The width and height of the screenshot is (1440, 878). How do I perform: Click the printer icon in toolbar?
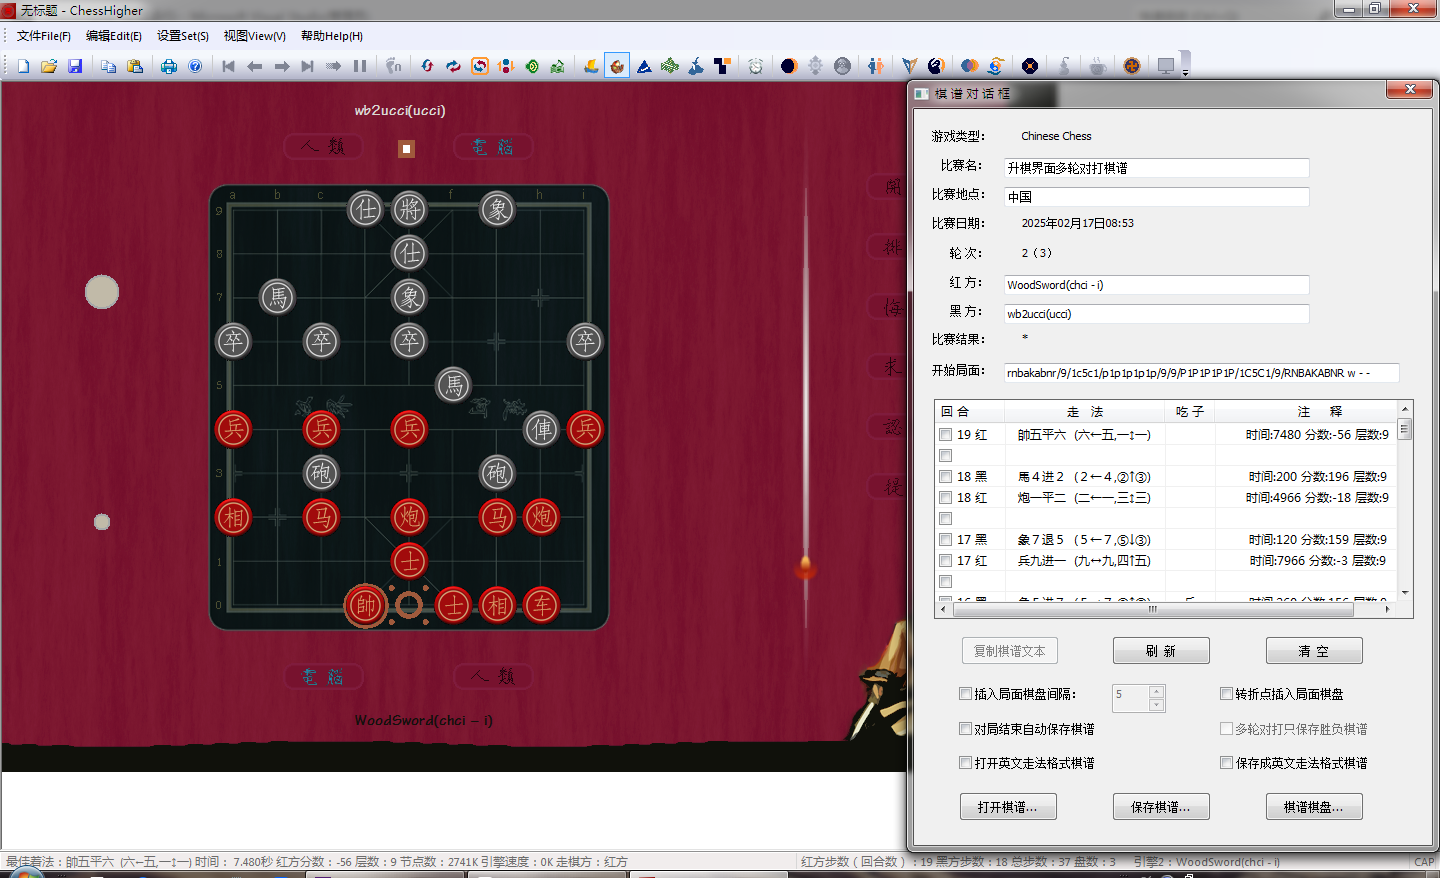169,66
